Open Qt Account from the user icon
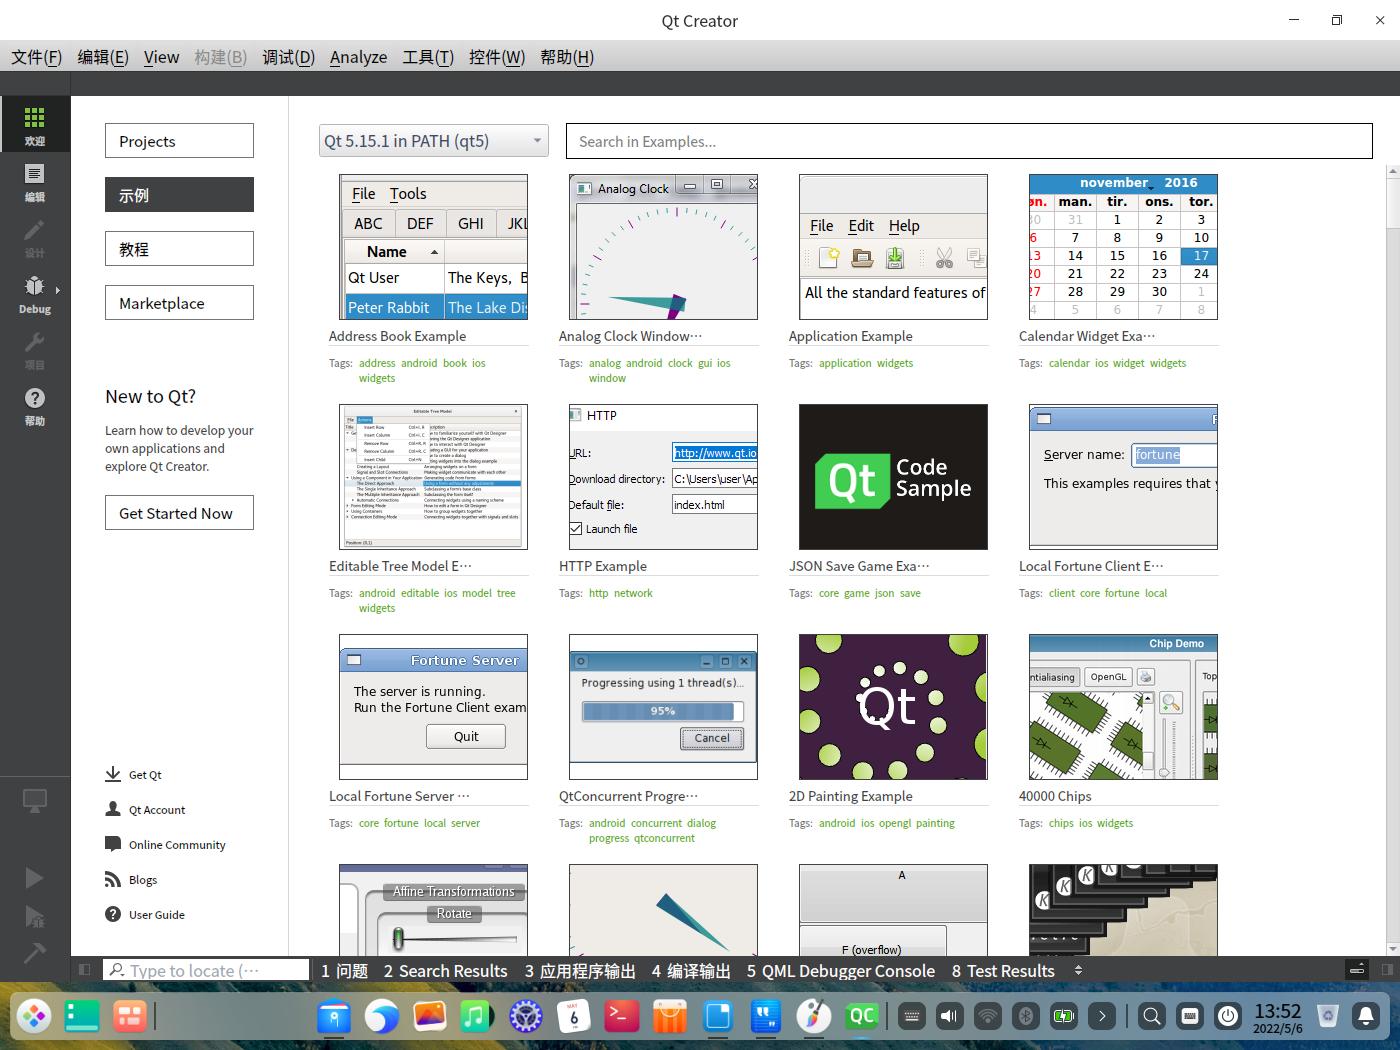 coord(112,810)
